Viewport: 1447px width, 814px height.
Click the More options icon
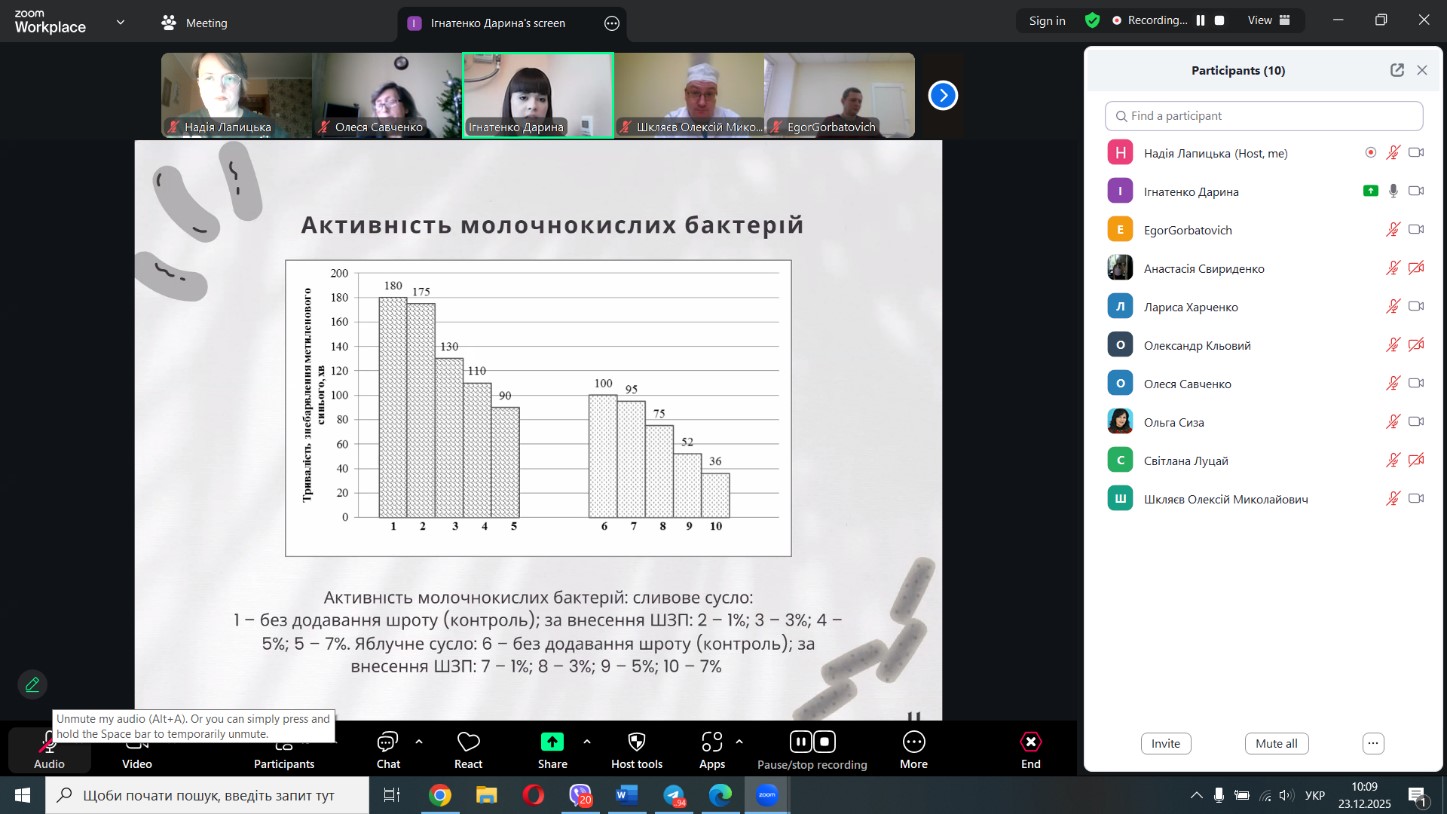coord(913,742)
